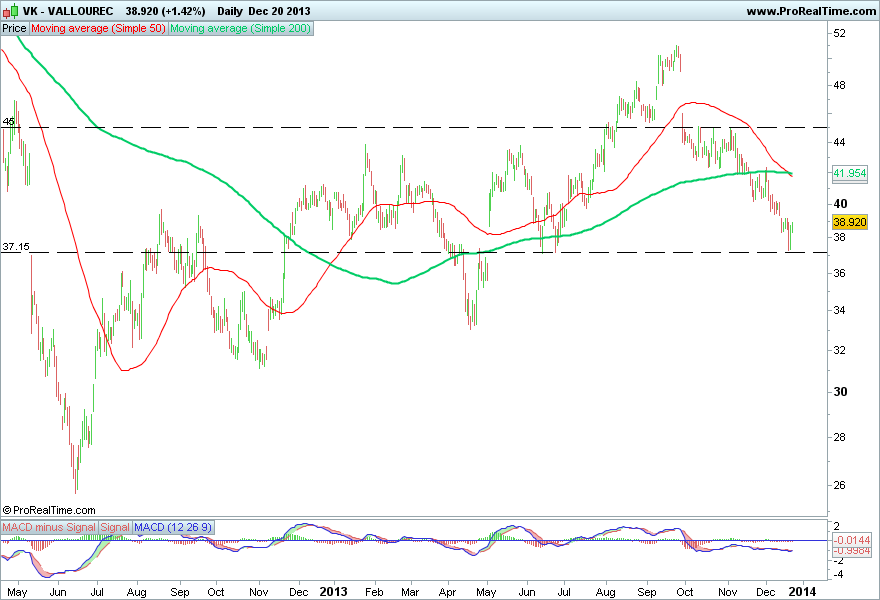Select Moving average (Simple 50) label
This screenshot has width=880, height=600.
pyautogui.click(x=98, y=28)
